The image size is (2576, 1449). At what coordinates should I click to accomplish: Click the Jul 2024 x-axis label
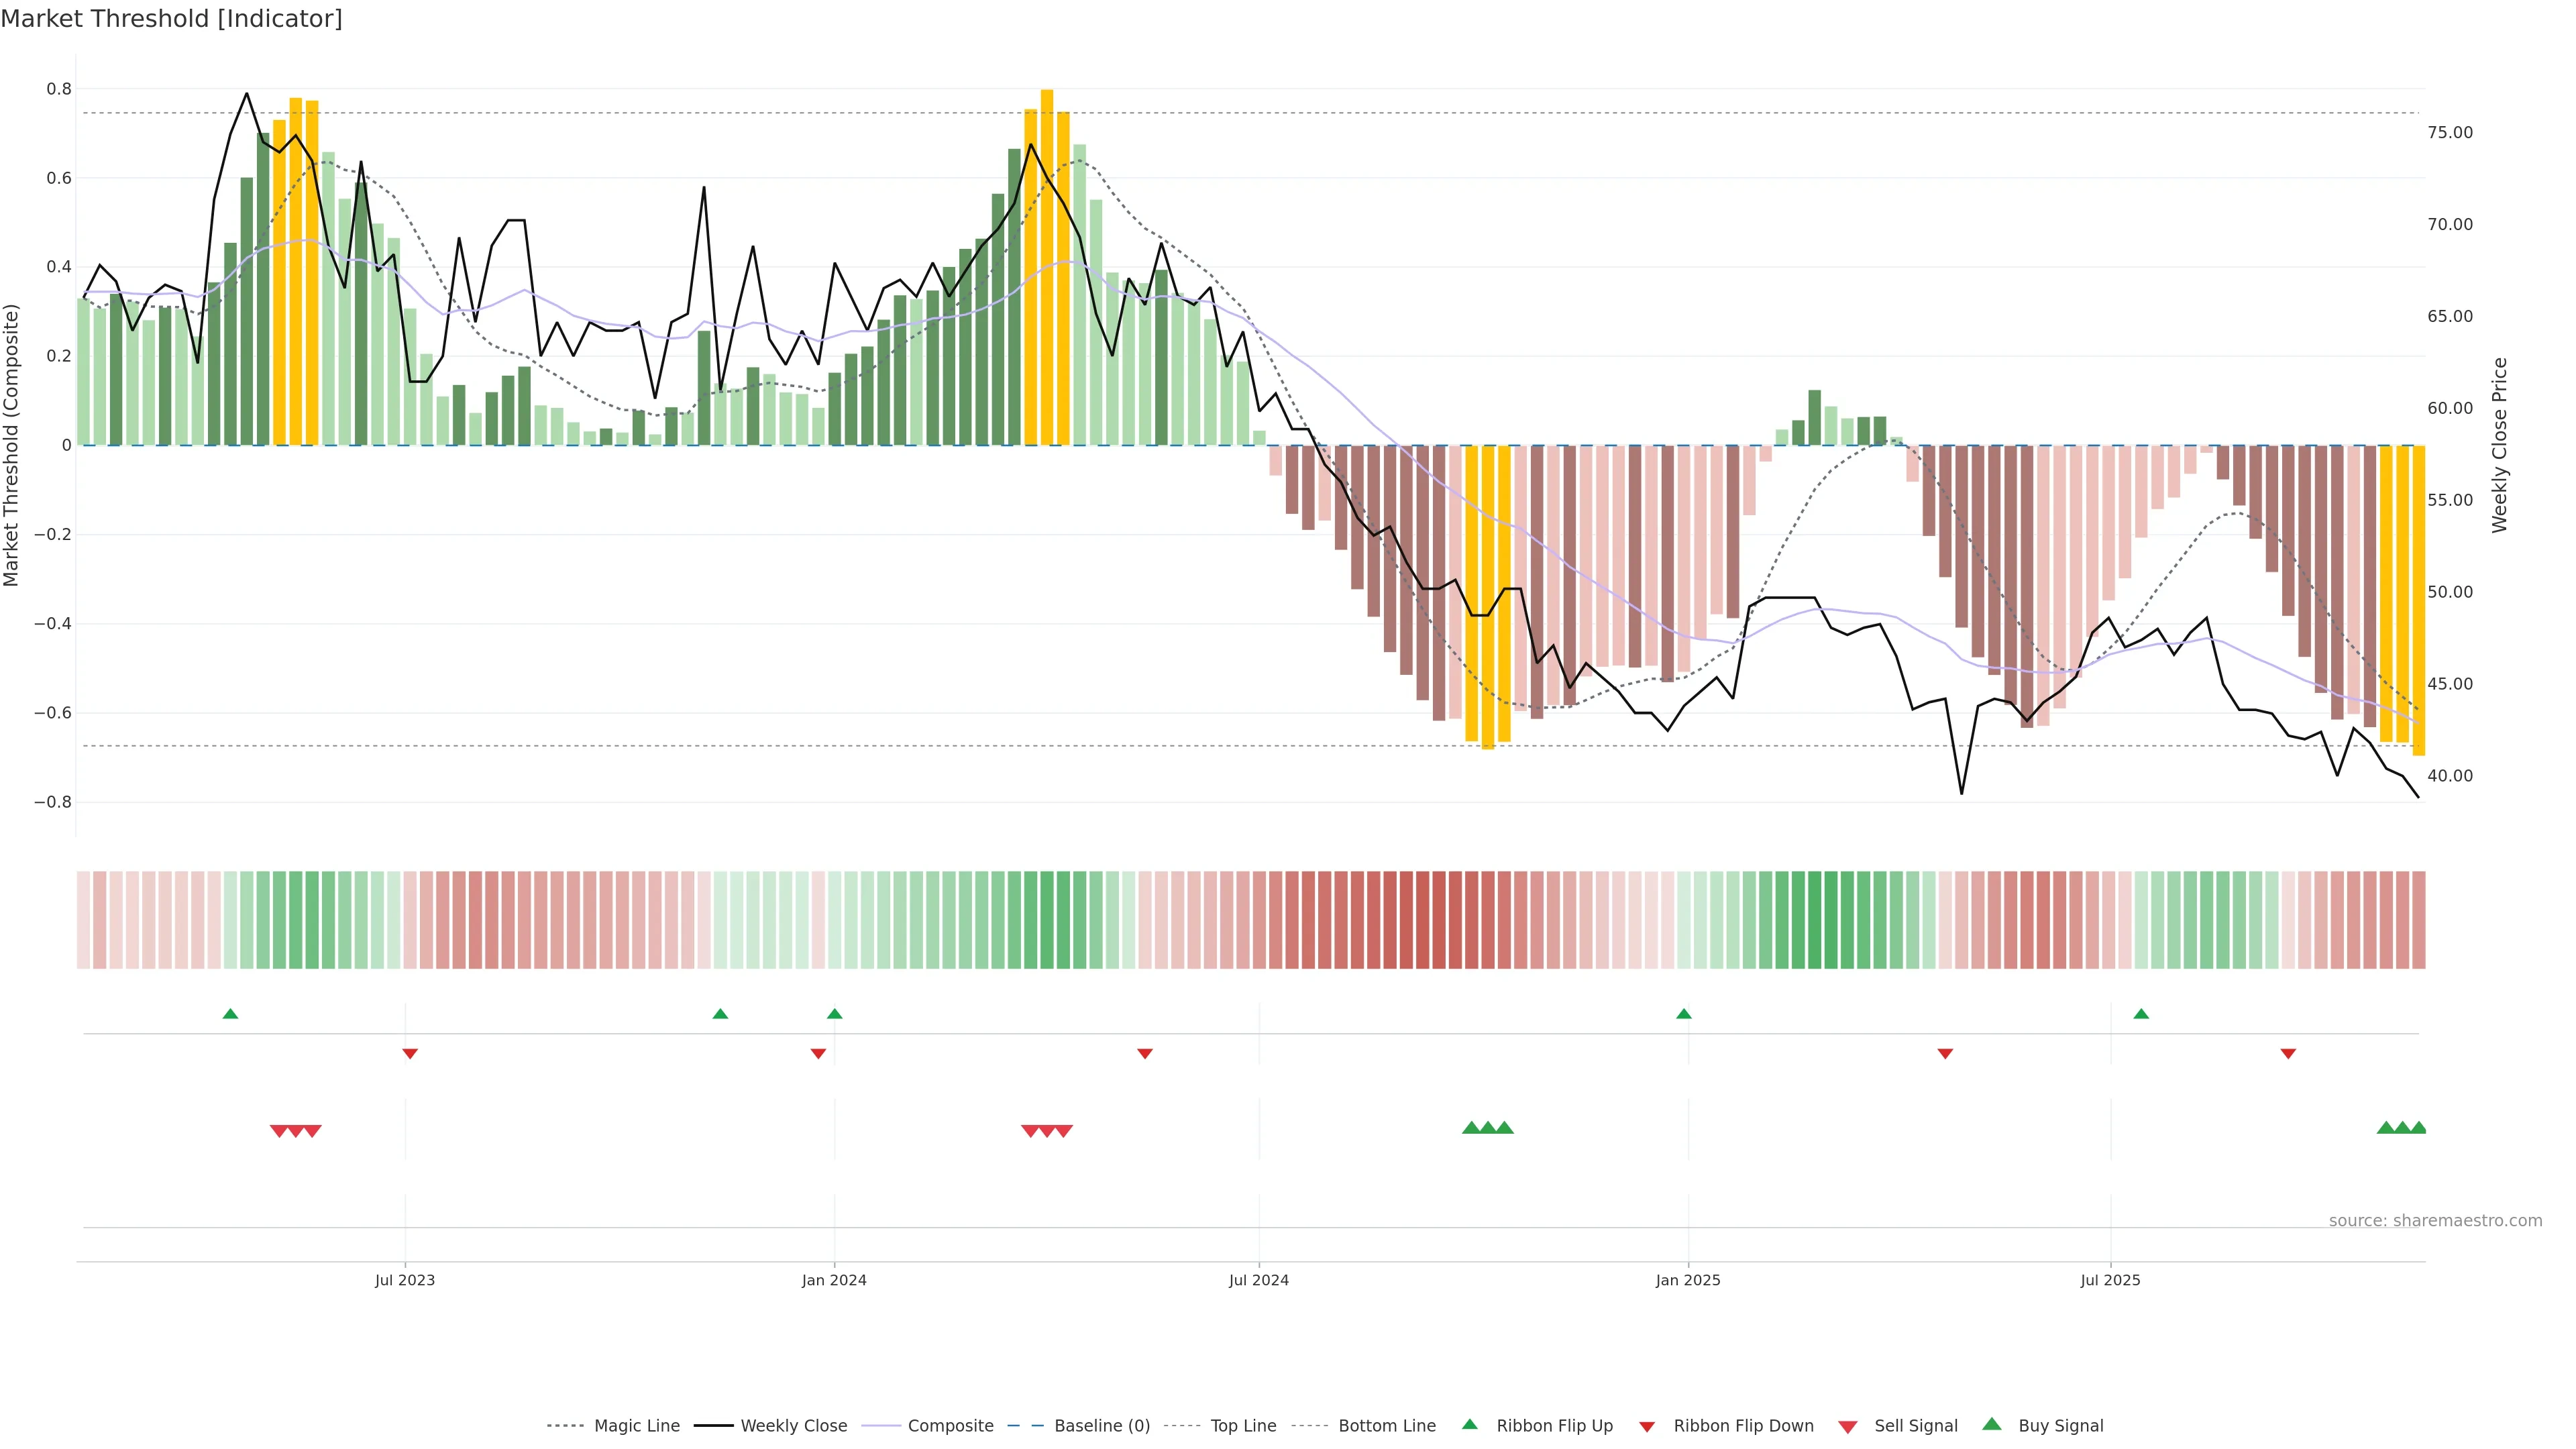1259,1280
